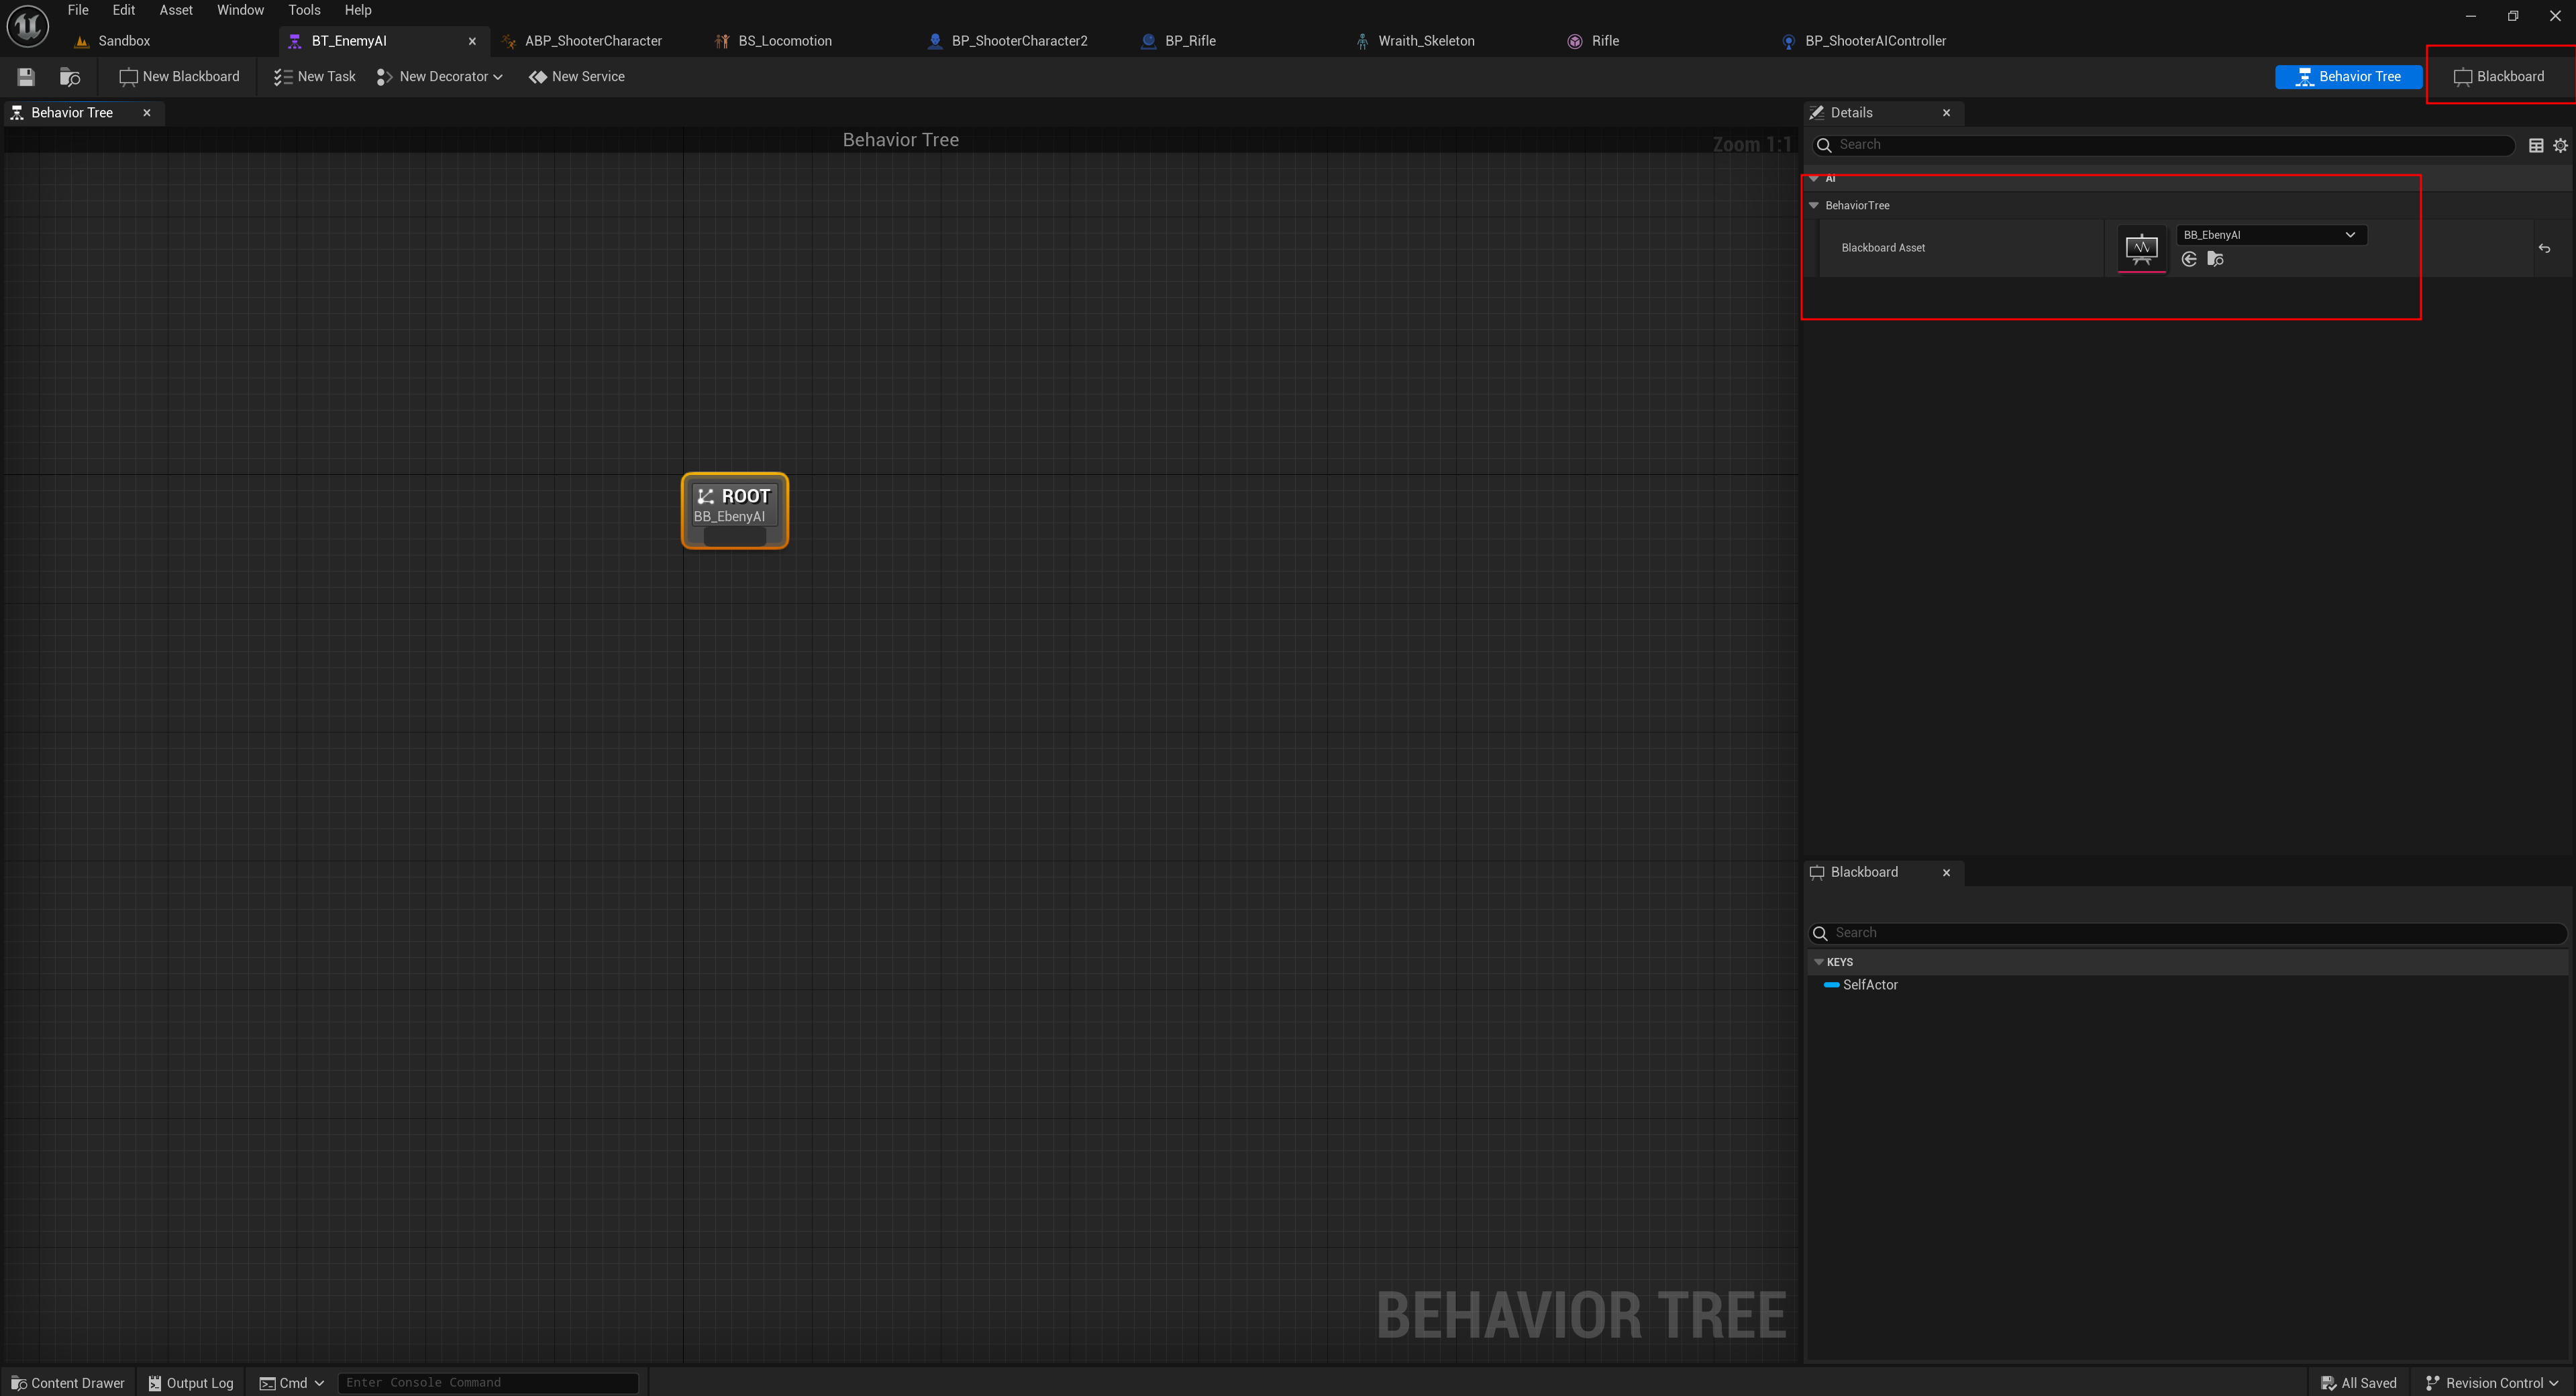
Task: Open property matrix grid icon in Details
Action: click(x=2536, y=146)
